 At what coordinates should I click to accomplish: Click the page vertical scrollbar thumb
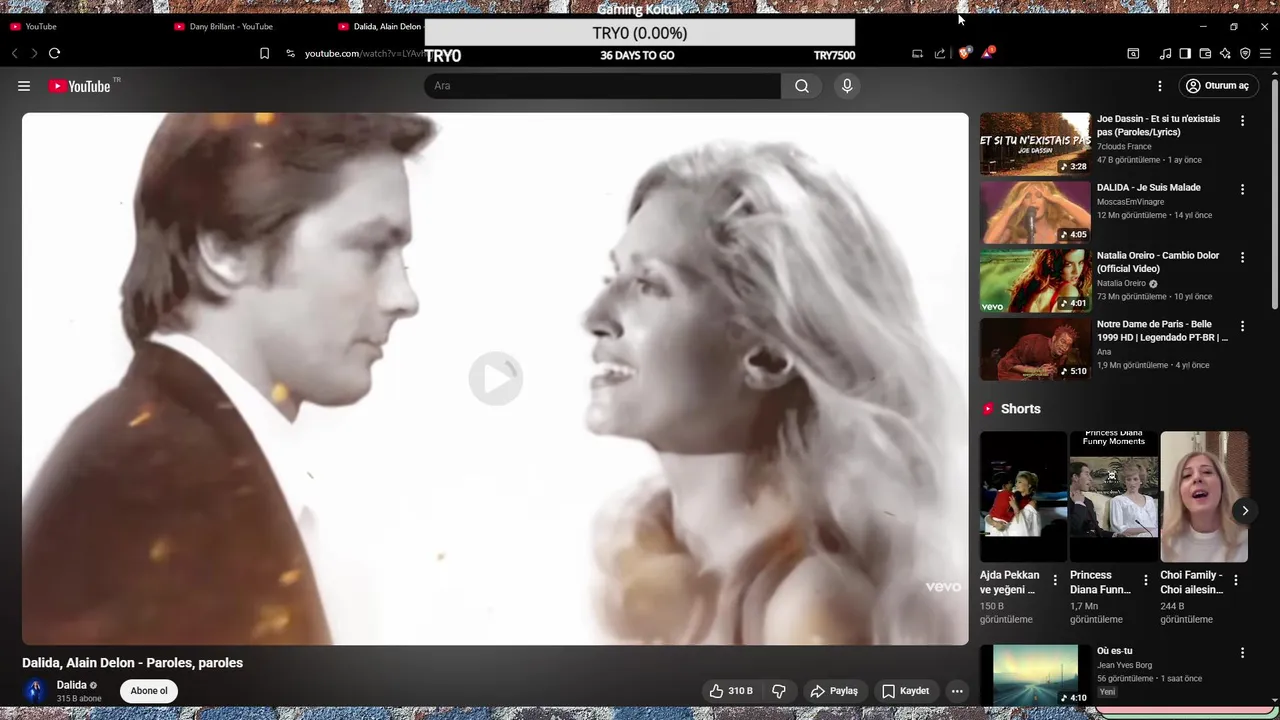1274,195
